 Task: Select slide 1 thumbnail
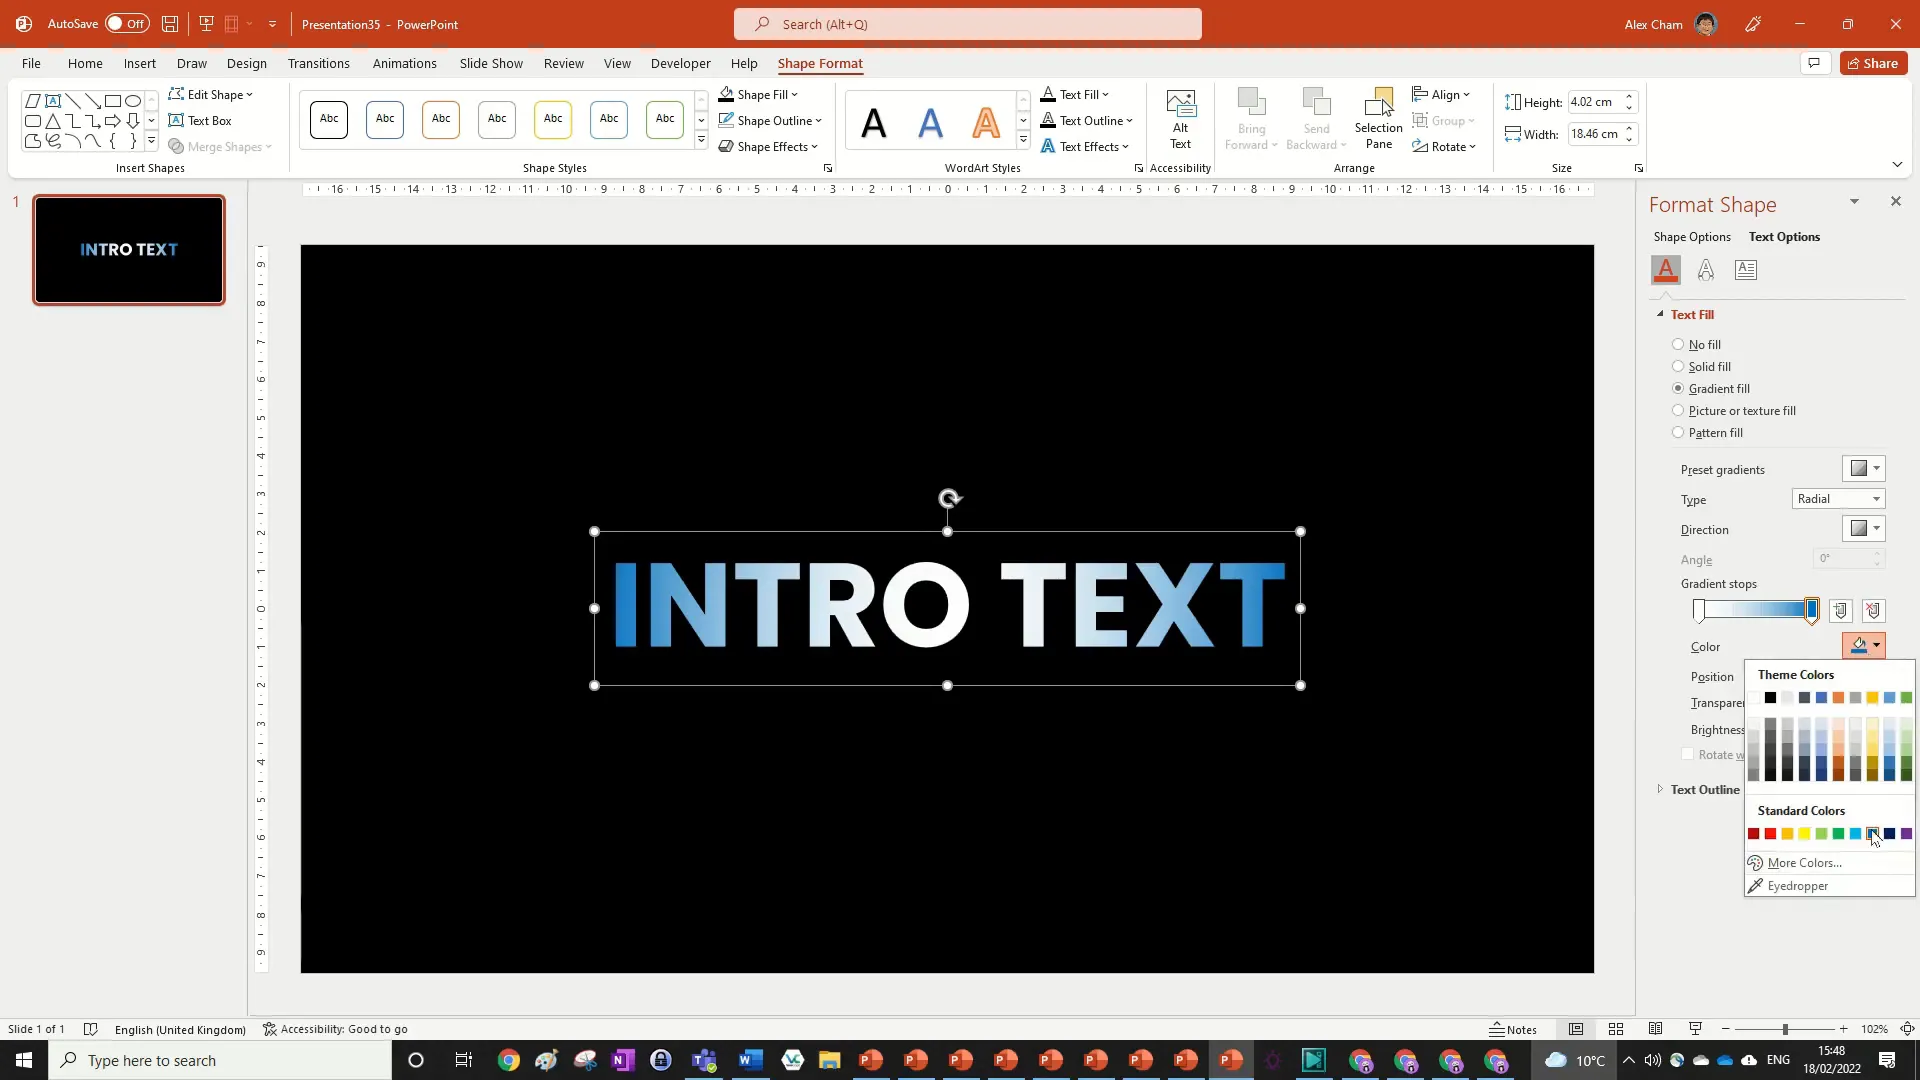(129, 250)
